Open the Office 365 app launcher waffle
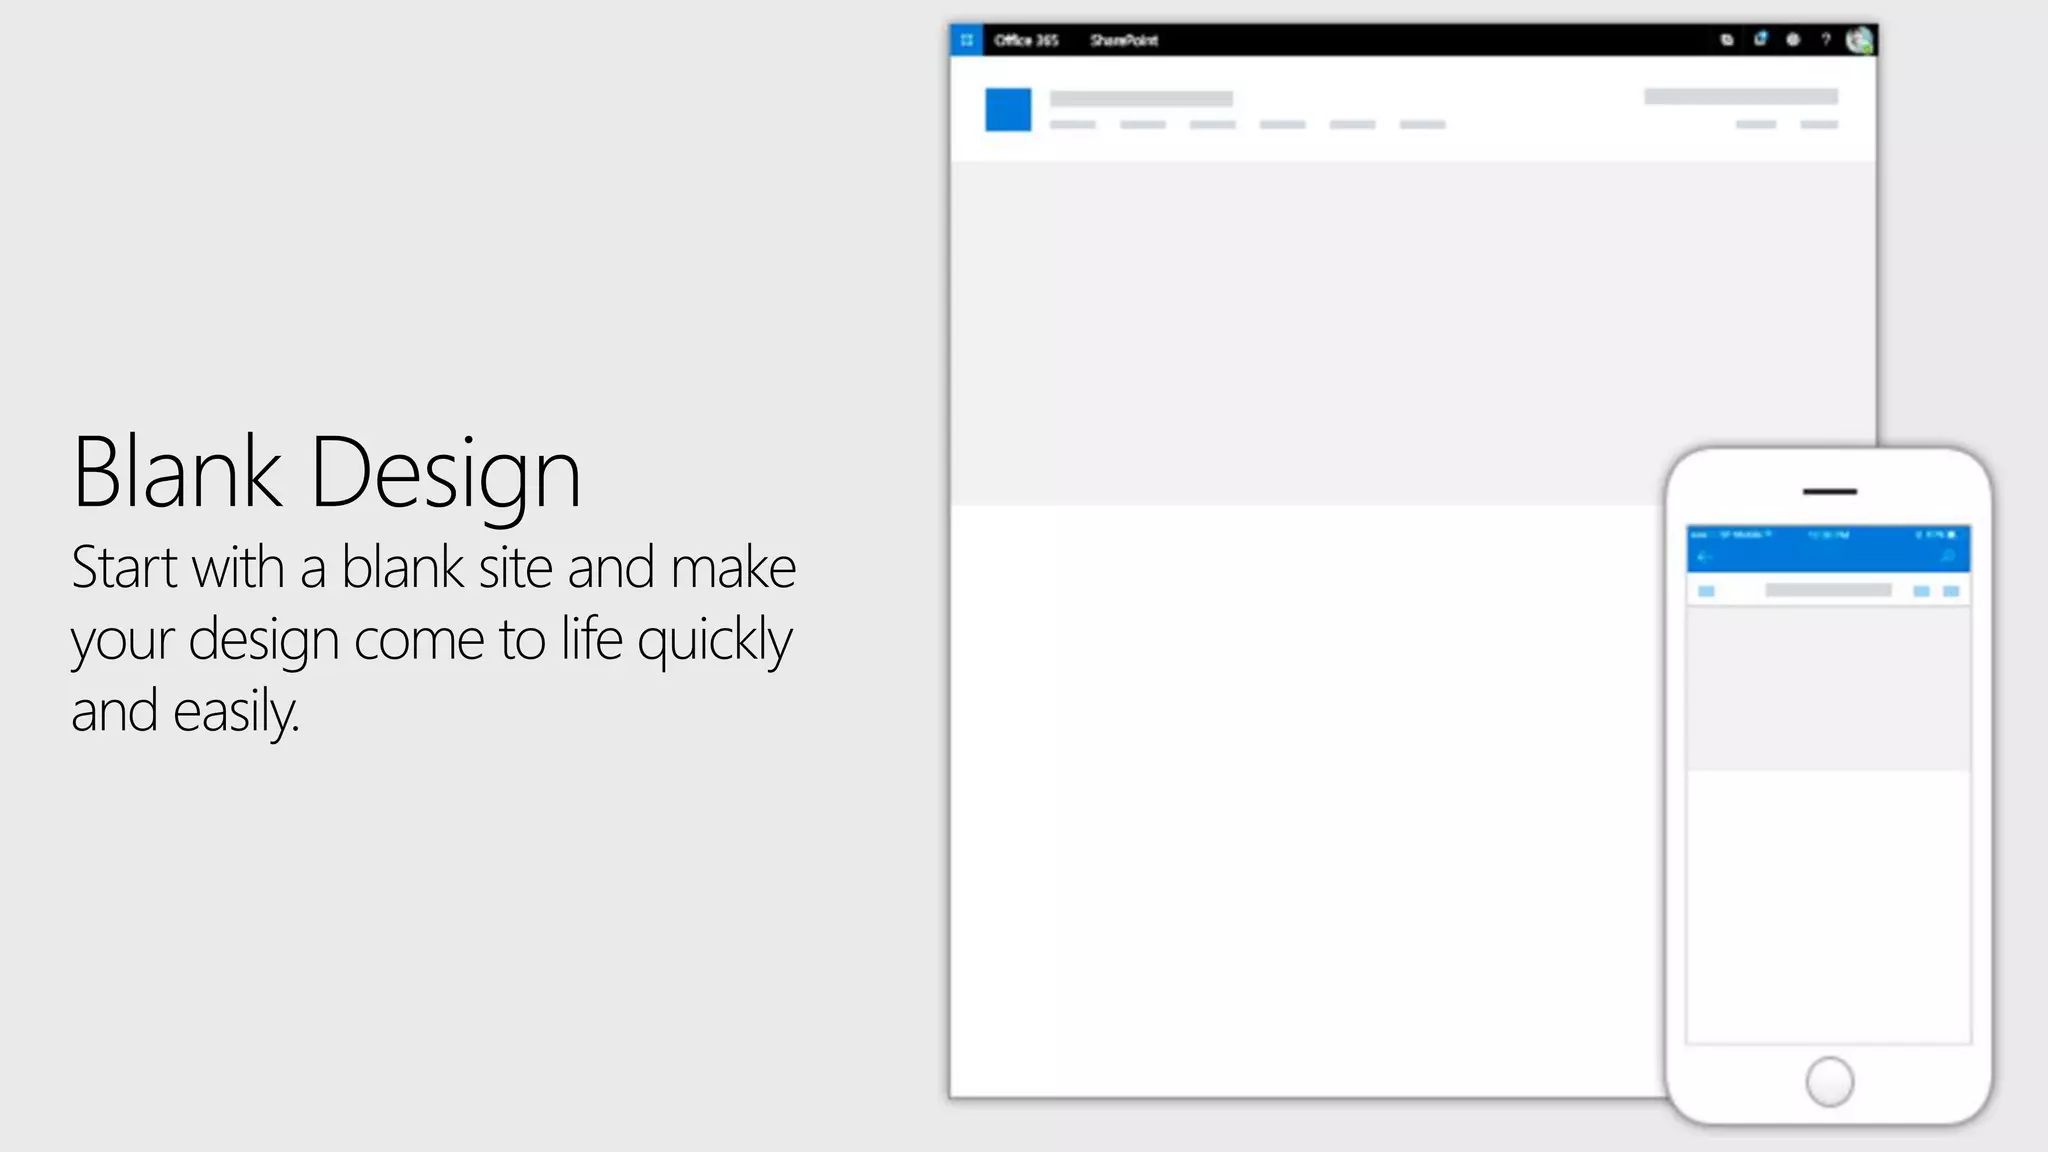Viewport: 2048px width, 1152px height. click(x=966, y=40)
